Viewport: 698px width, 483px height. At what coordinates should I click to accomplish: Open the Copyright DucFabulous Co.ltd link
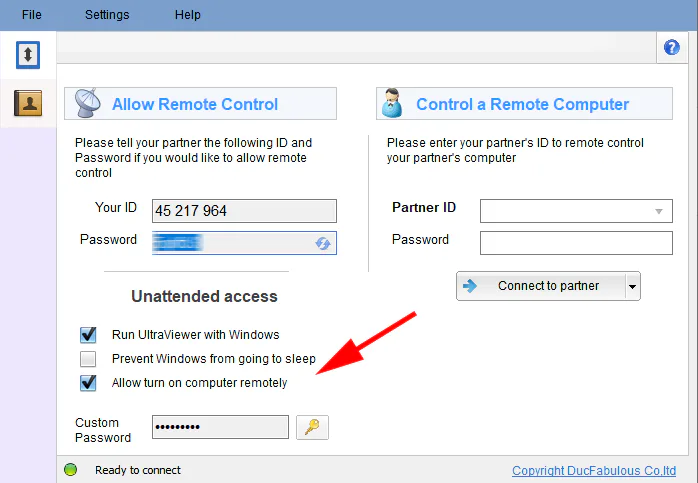click(x=594, y=471)
